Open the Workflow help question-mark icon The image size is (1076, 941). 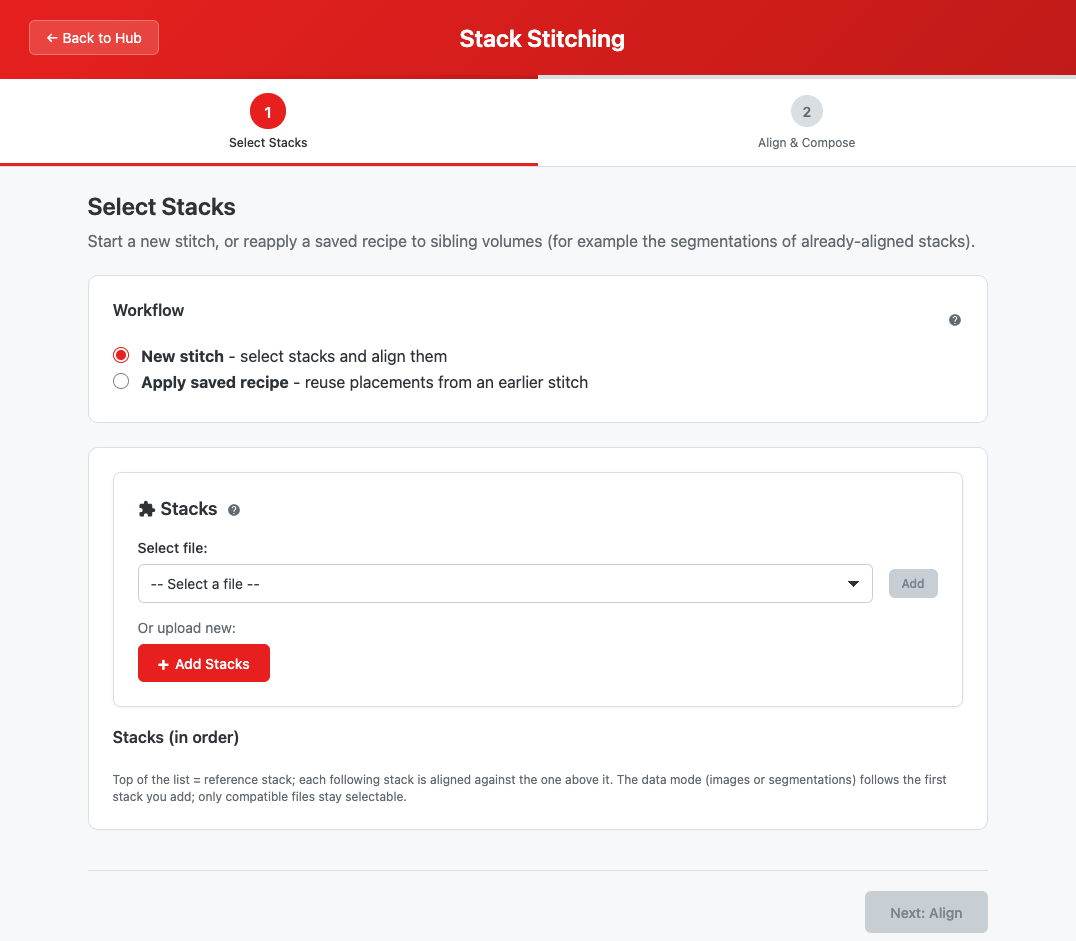(955, 320)
